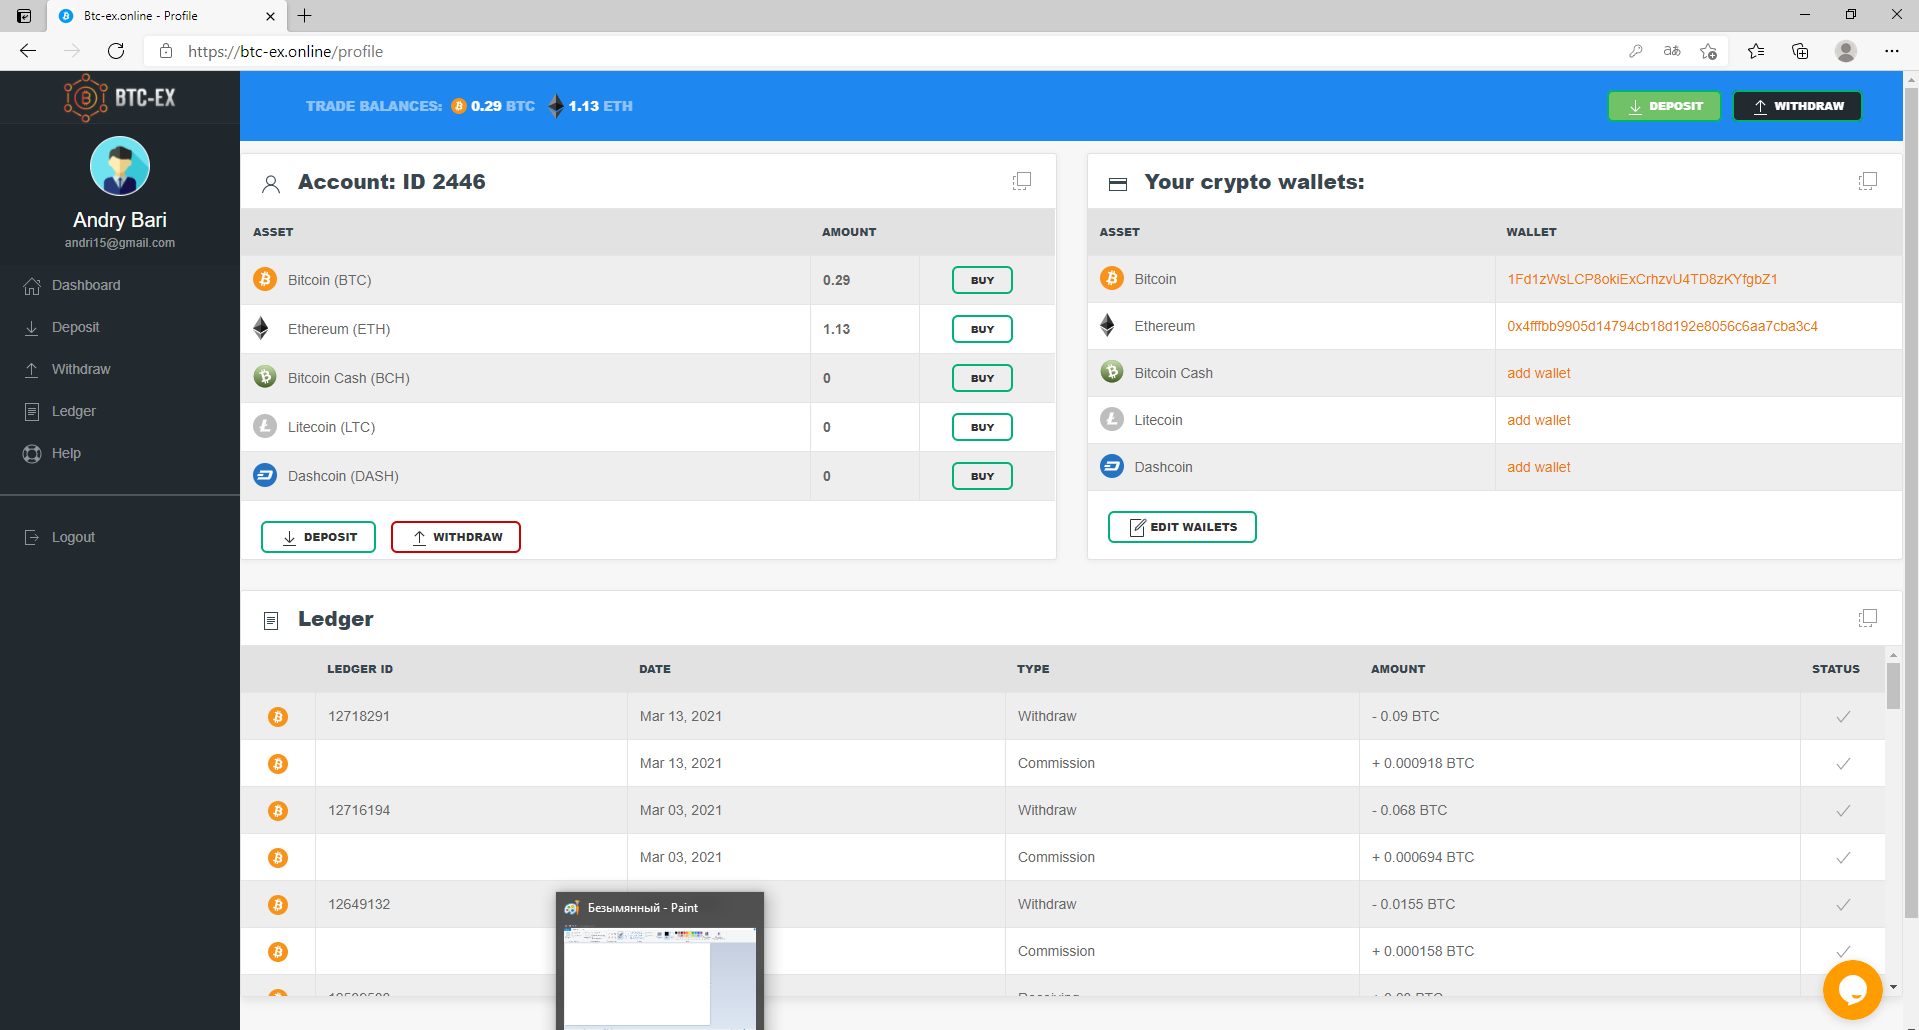Viewport: 1919px width, 1030px height.
Task: Refresh the browser page
Action: coord(116,51)
